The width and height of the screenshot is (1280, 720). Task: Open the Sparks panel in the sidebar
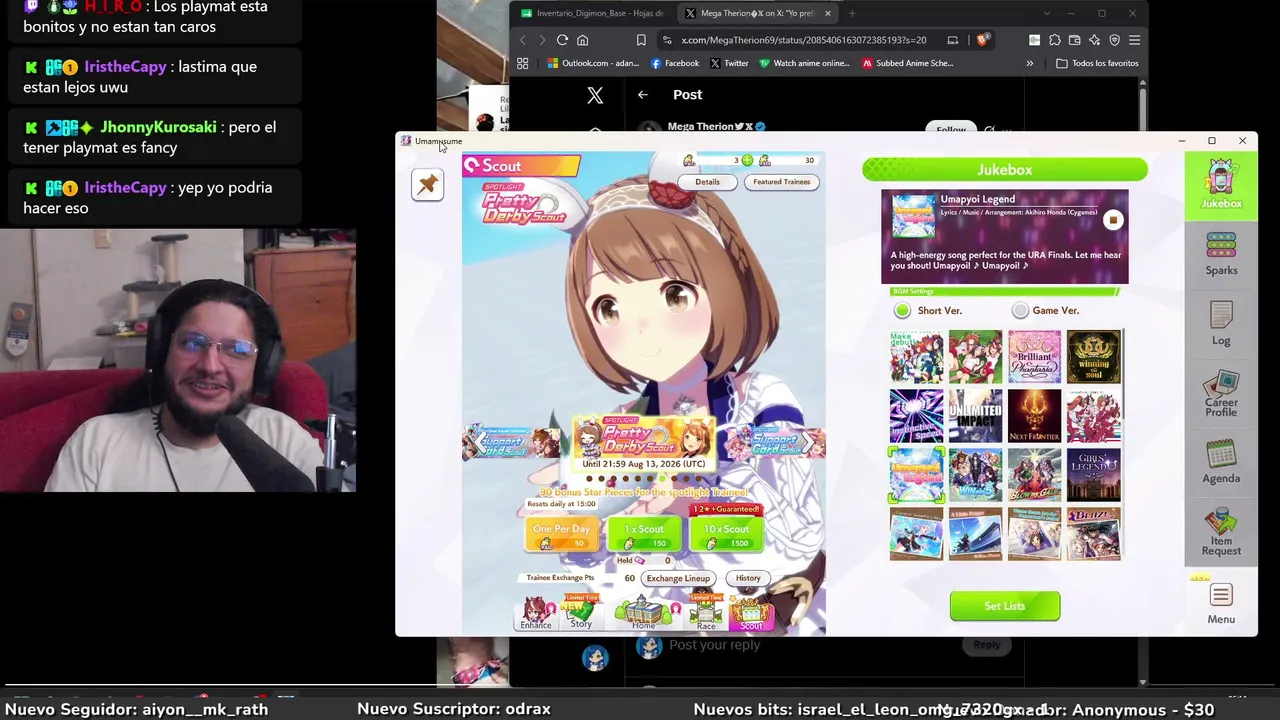point(1221,254)
